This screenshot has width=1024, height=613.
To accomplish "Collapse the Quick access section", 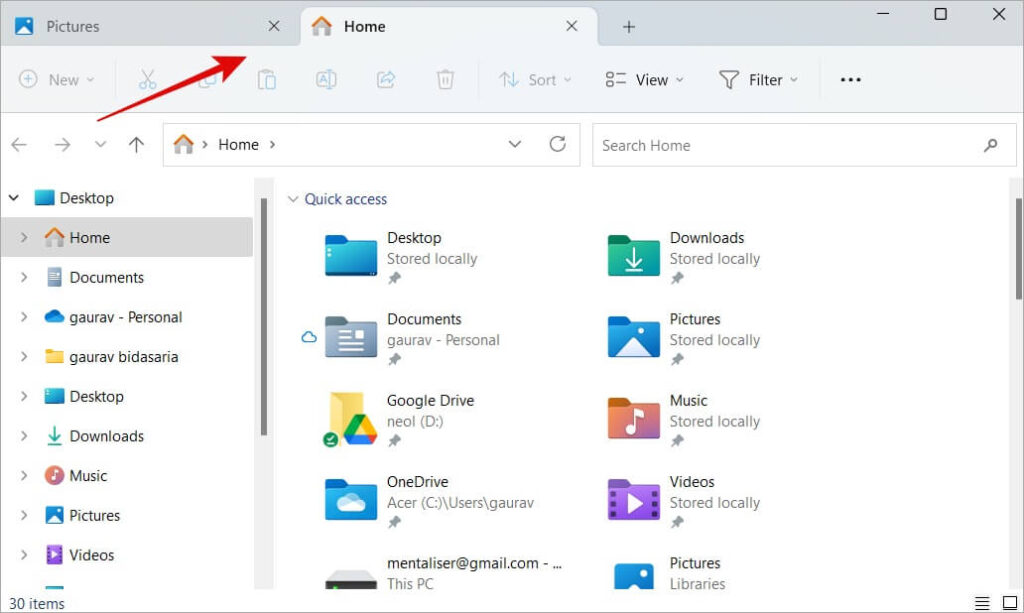I will [293, 198].
